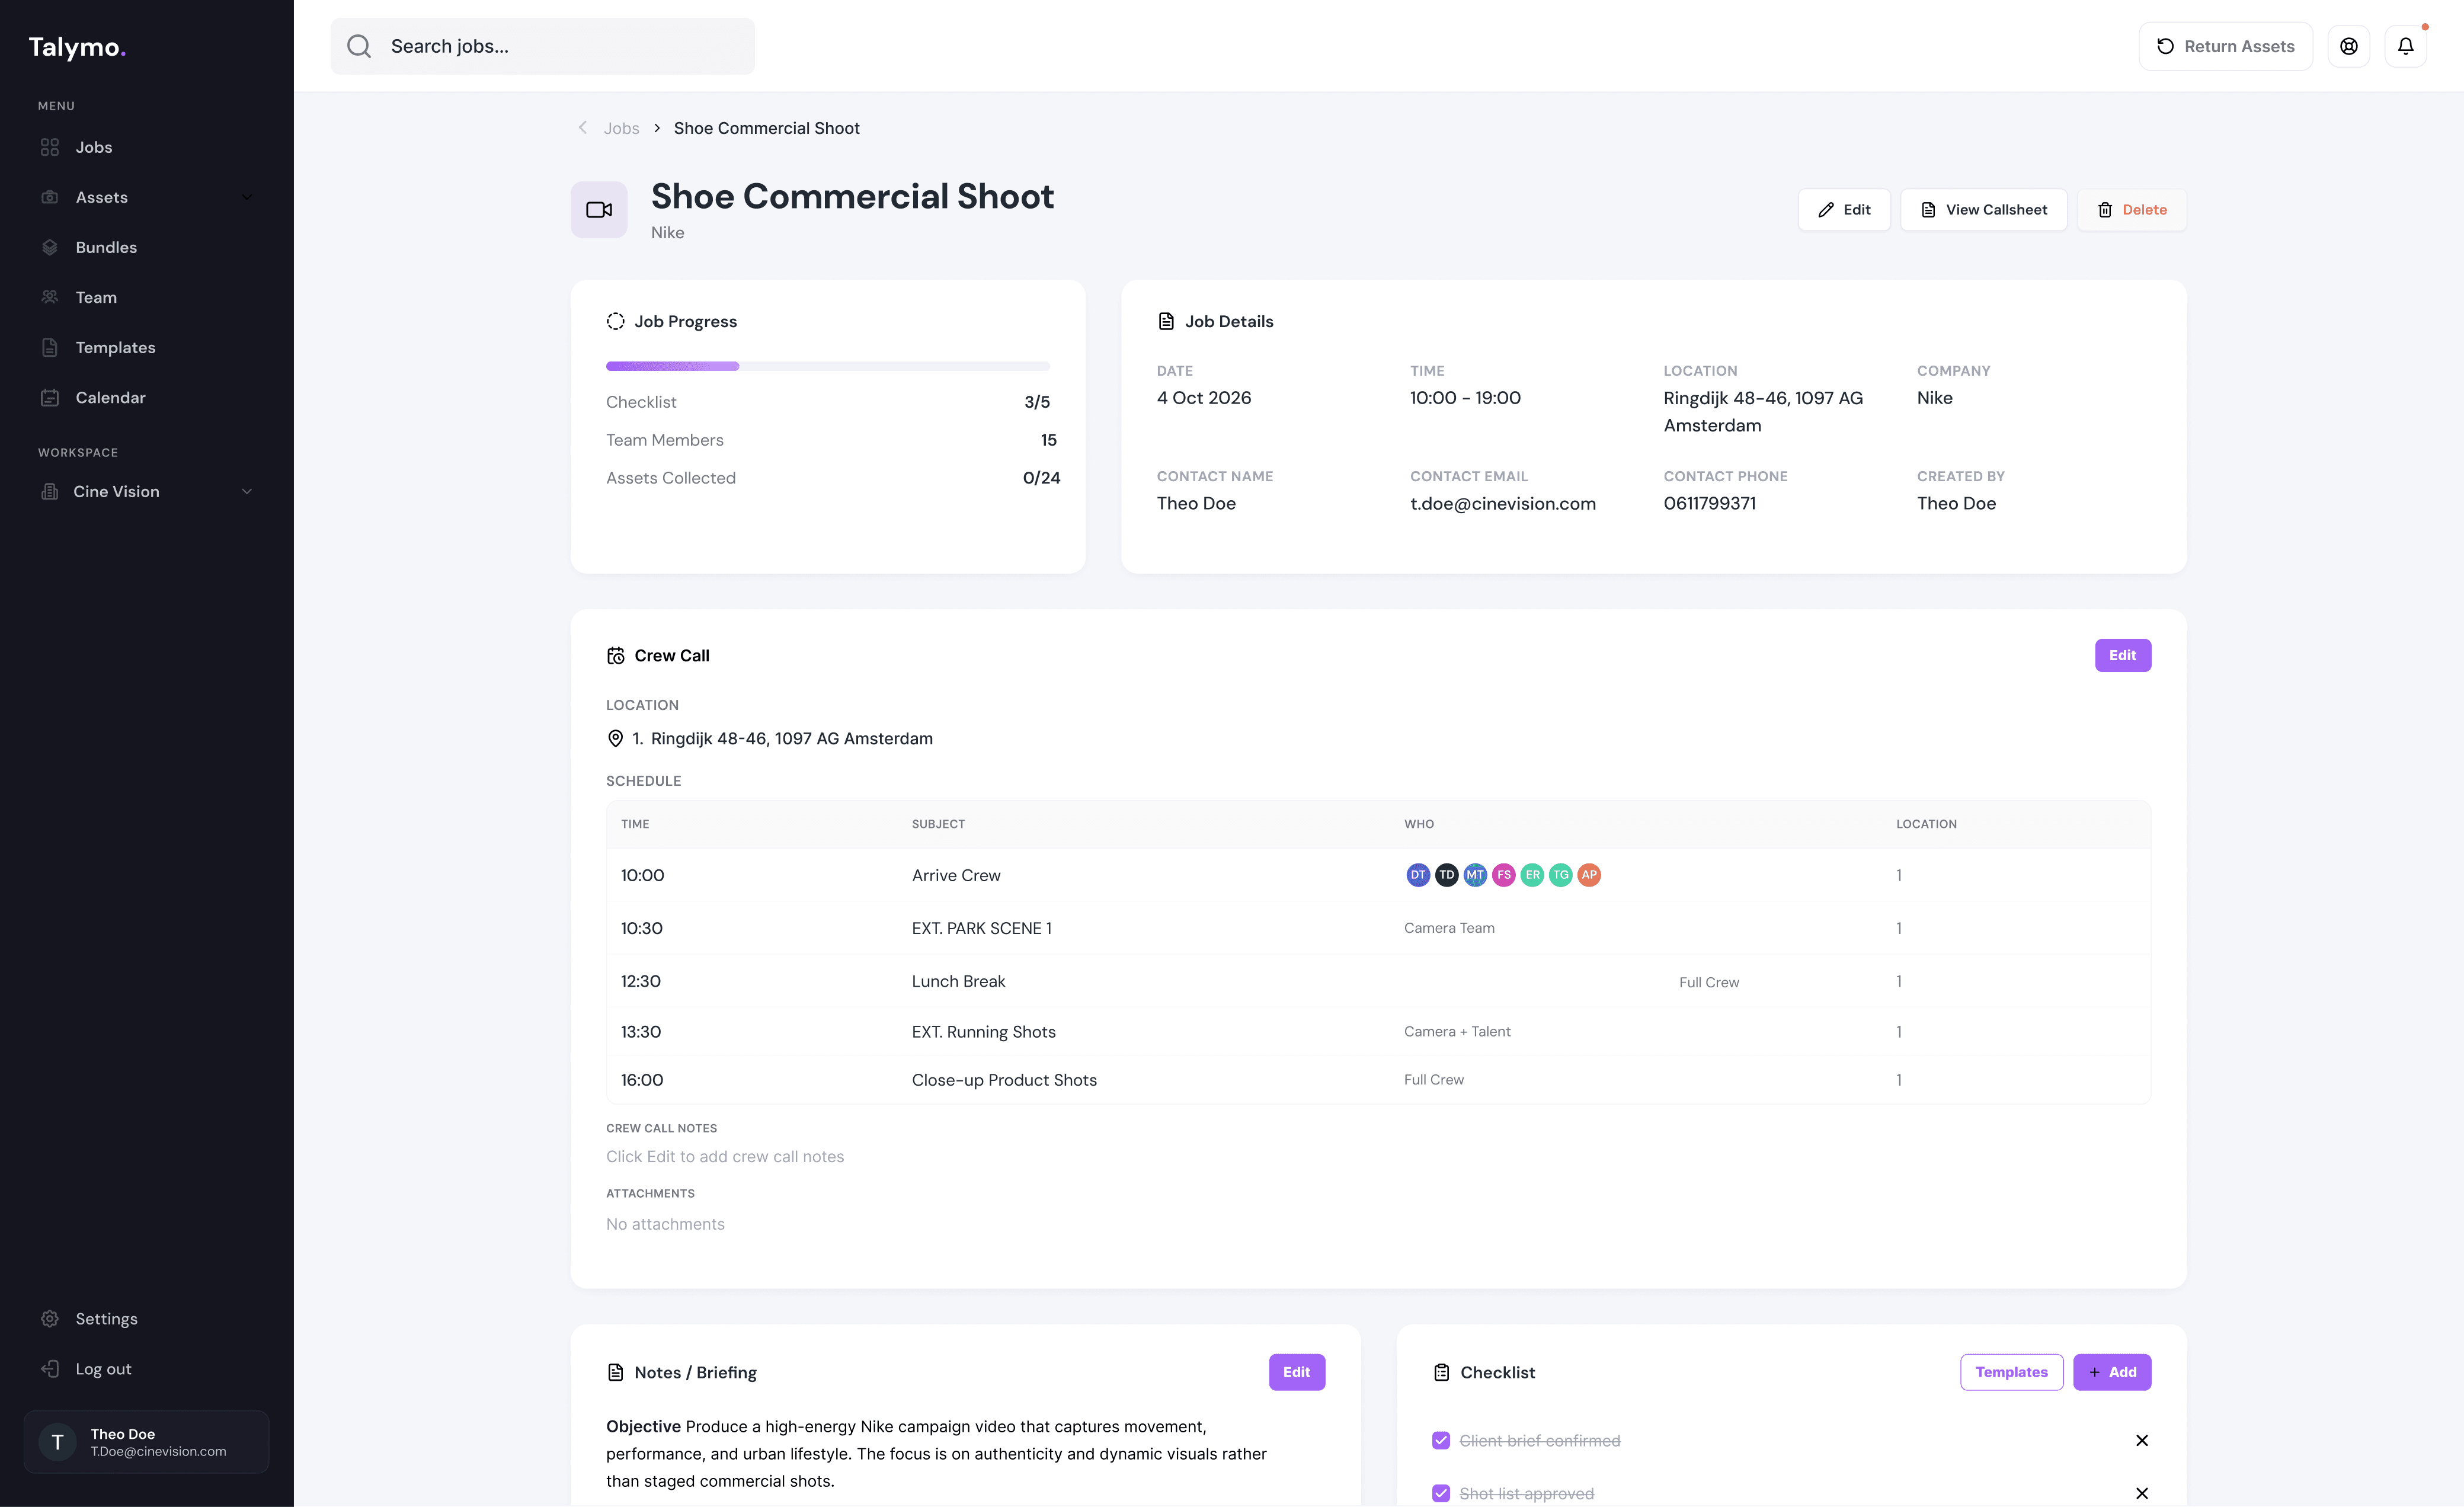Click the Job Progress bar

(827, 366)
